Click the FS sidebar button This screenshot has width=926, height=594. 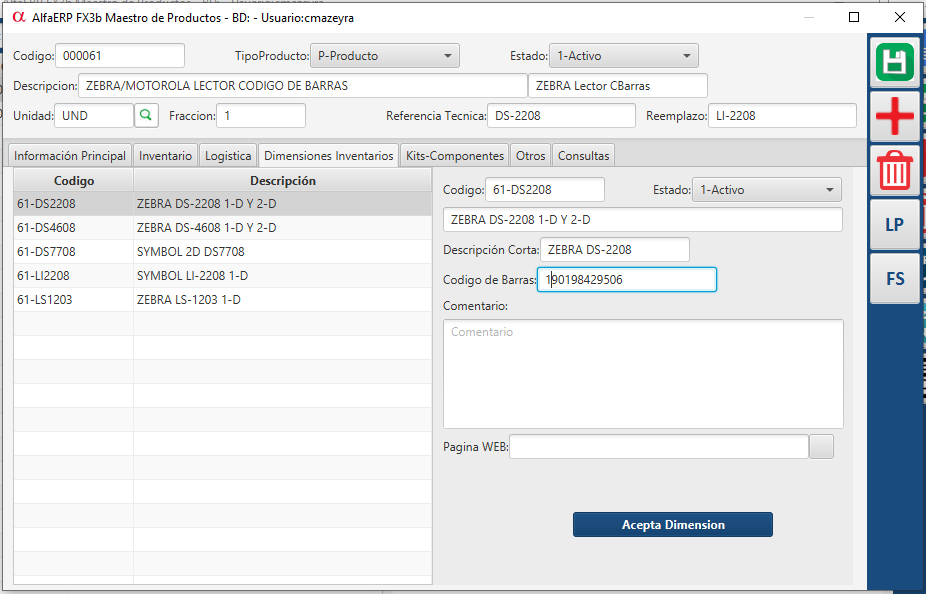895,279
